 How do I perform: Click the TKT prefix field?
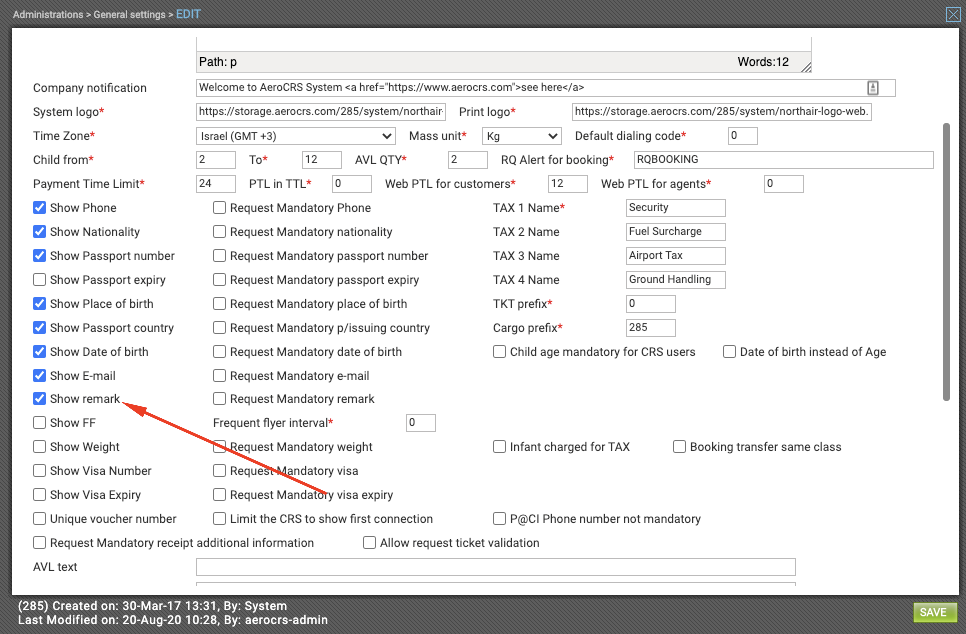[x=651, y=304]
